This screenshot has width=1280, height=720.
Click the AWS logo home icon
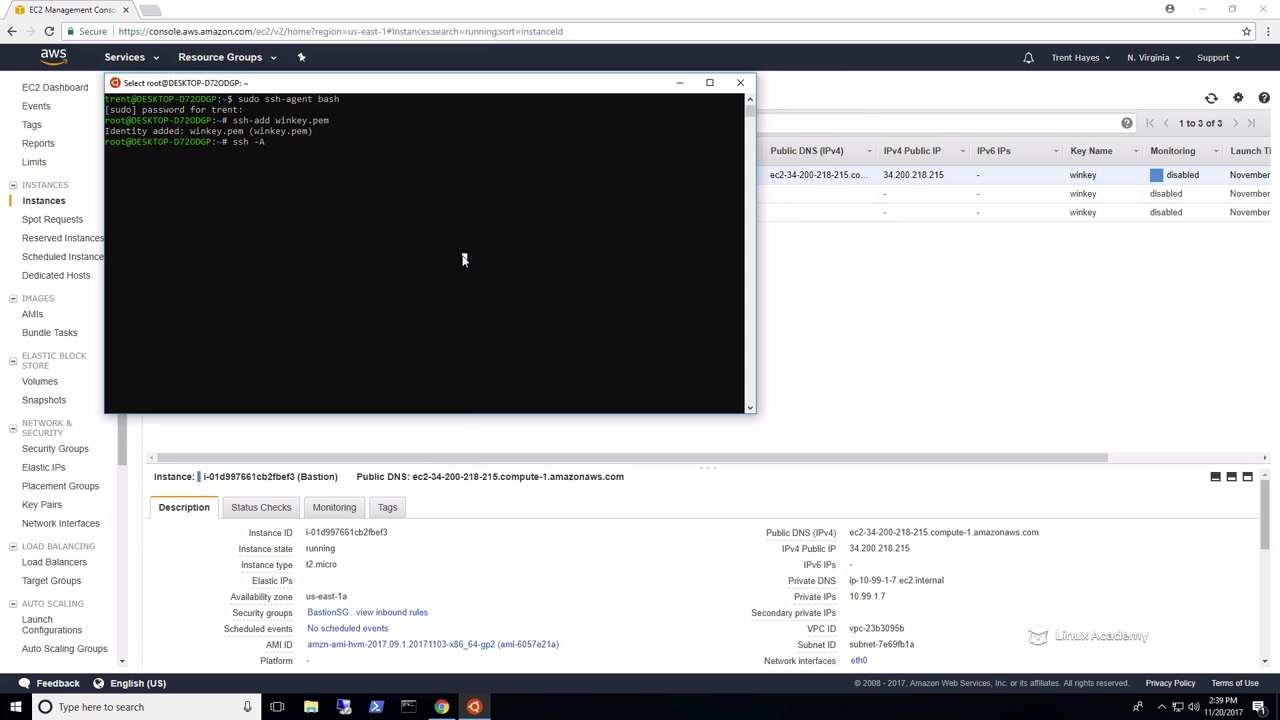point(54,57)
